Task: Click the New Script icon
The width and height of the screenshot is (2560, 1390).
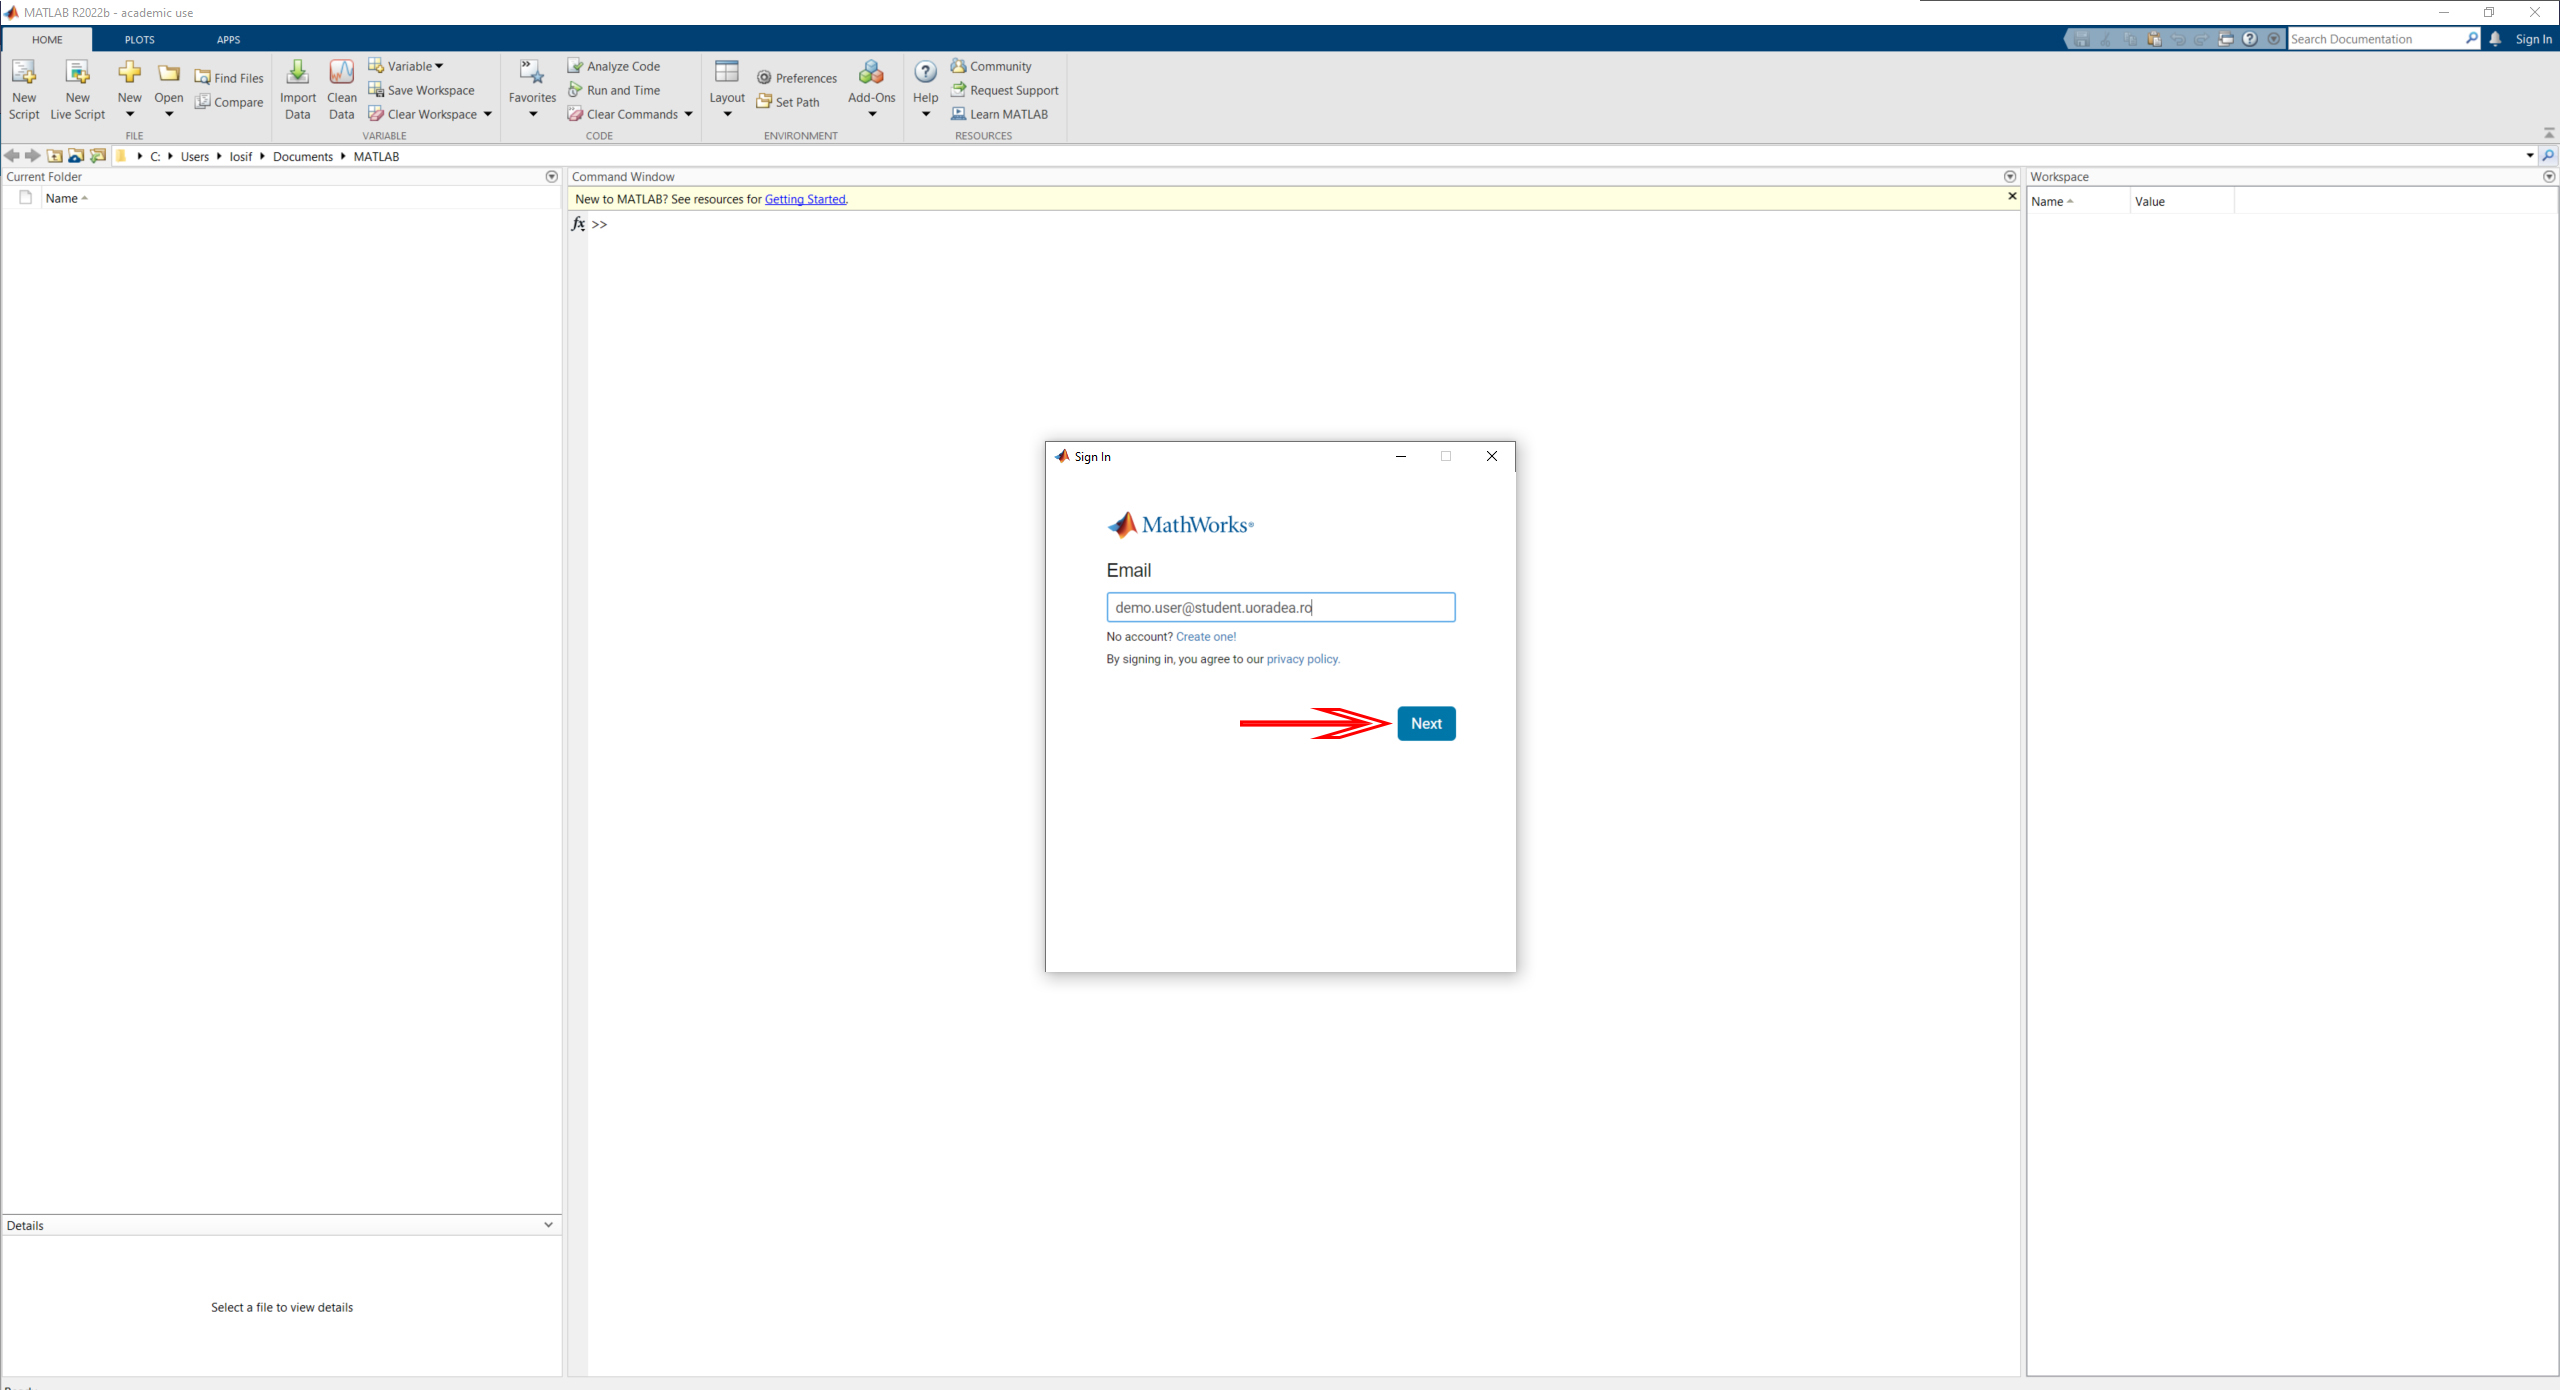Action: pyautogui.click(x=23, y=73)
